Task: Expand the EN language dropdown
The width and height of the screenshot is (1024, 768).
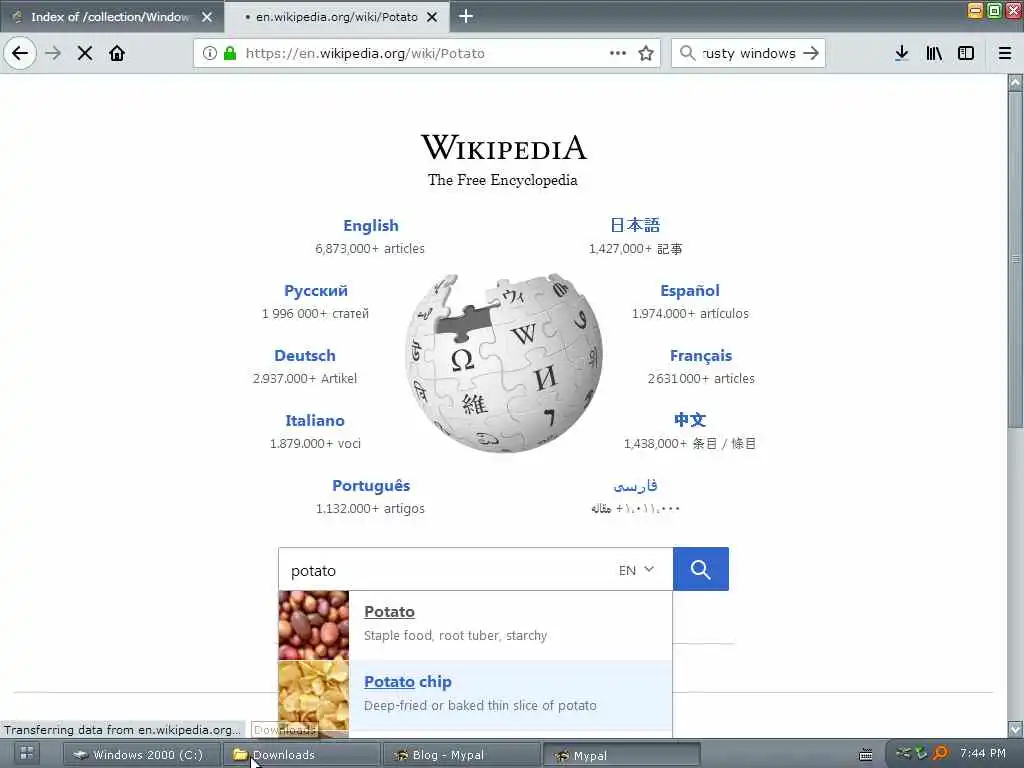Action: (x=636, y=570)
